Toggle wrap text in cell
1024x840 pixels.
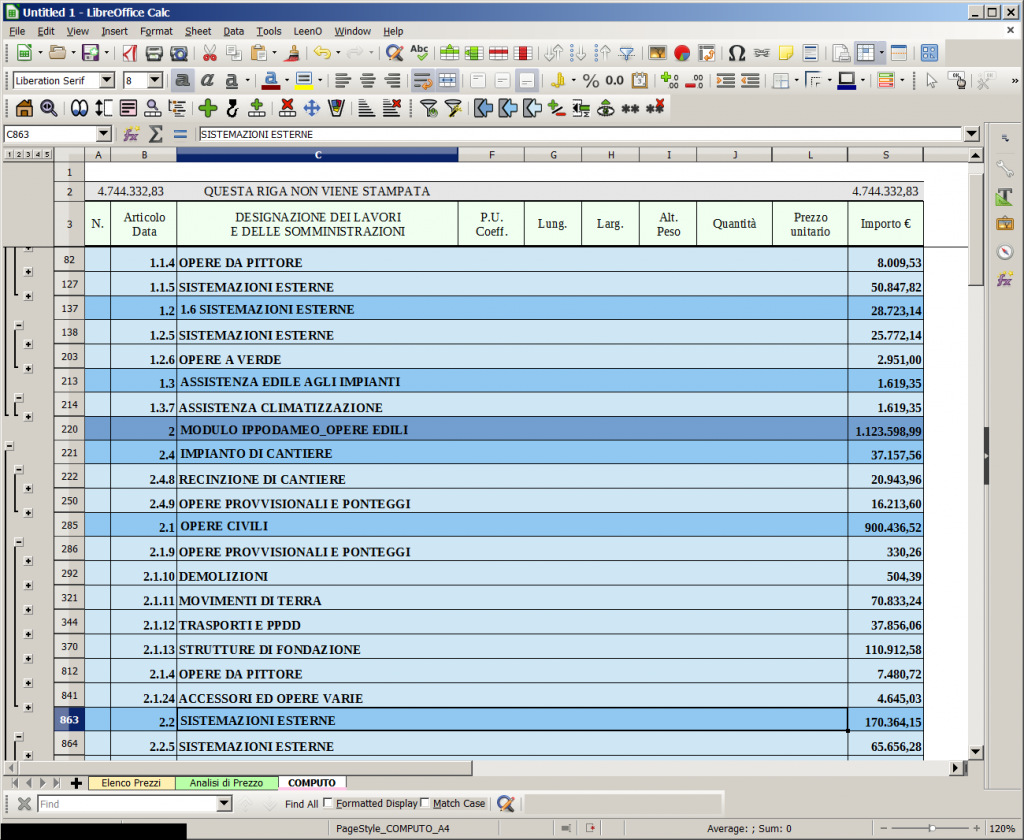coord(423,80)
